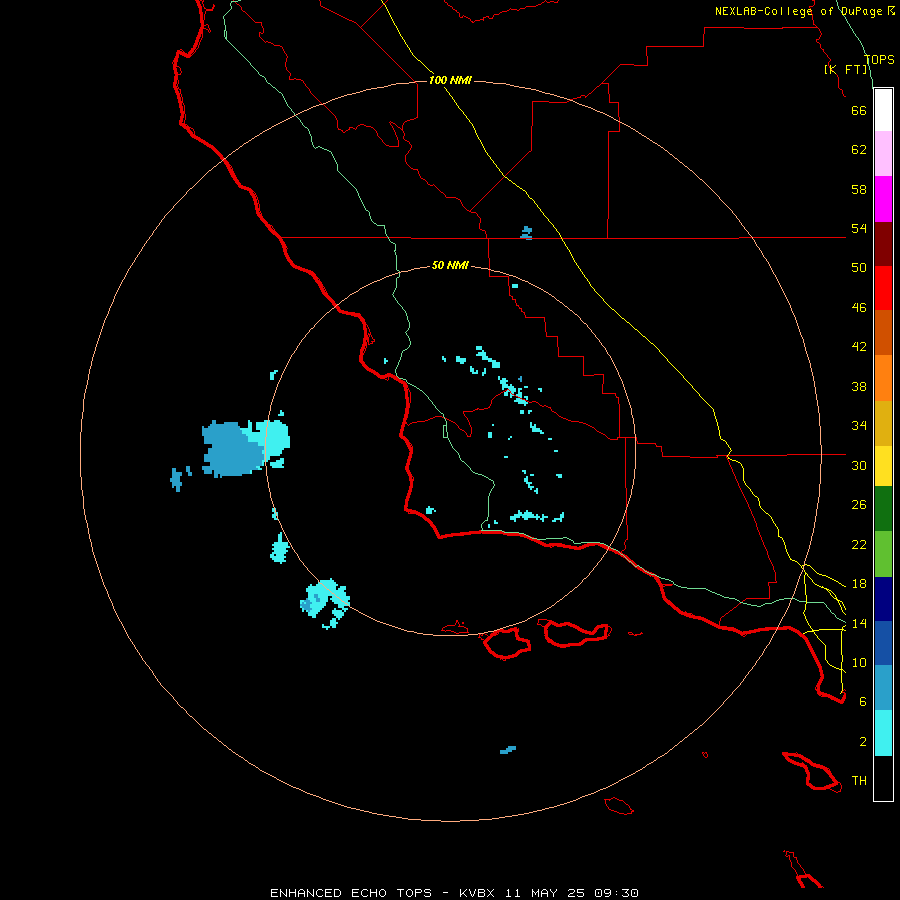Viewport: 900px width, 900px height.
Task: Click the TOPS legend title
Action: pos(879,60)
